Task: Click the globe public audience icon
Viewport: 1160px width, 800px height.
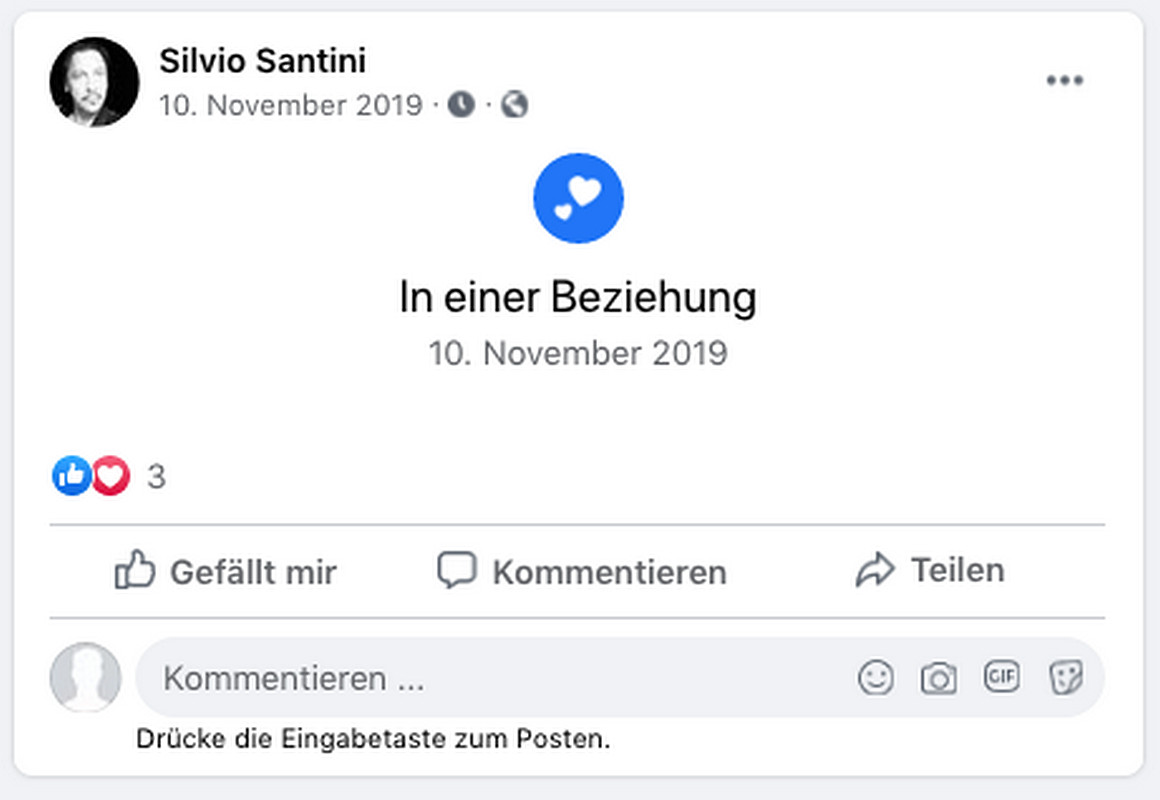Action: 514,104
